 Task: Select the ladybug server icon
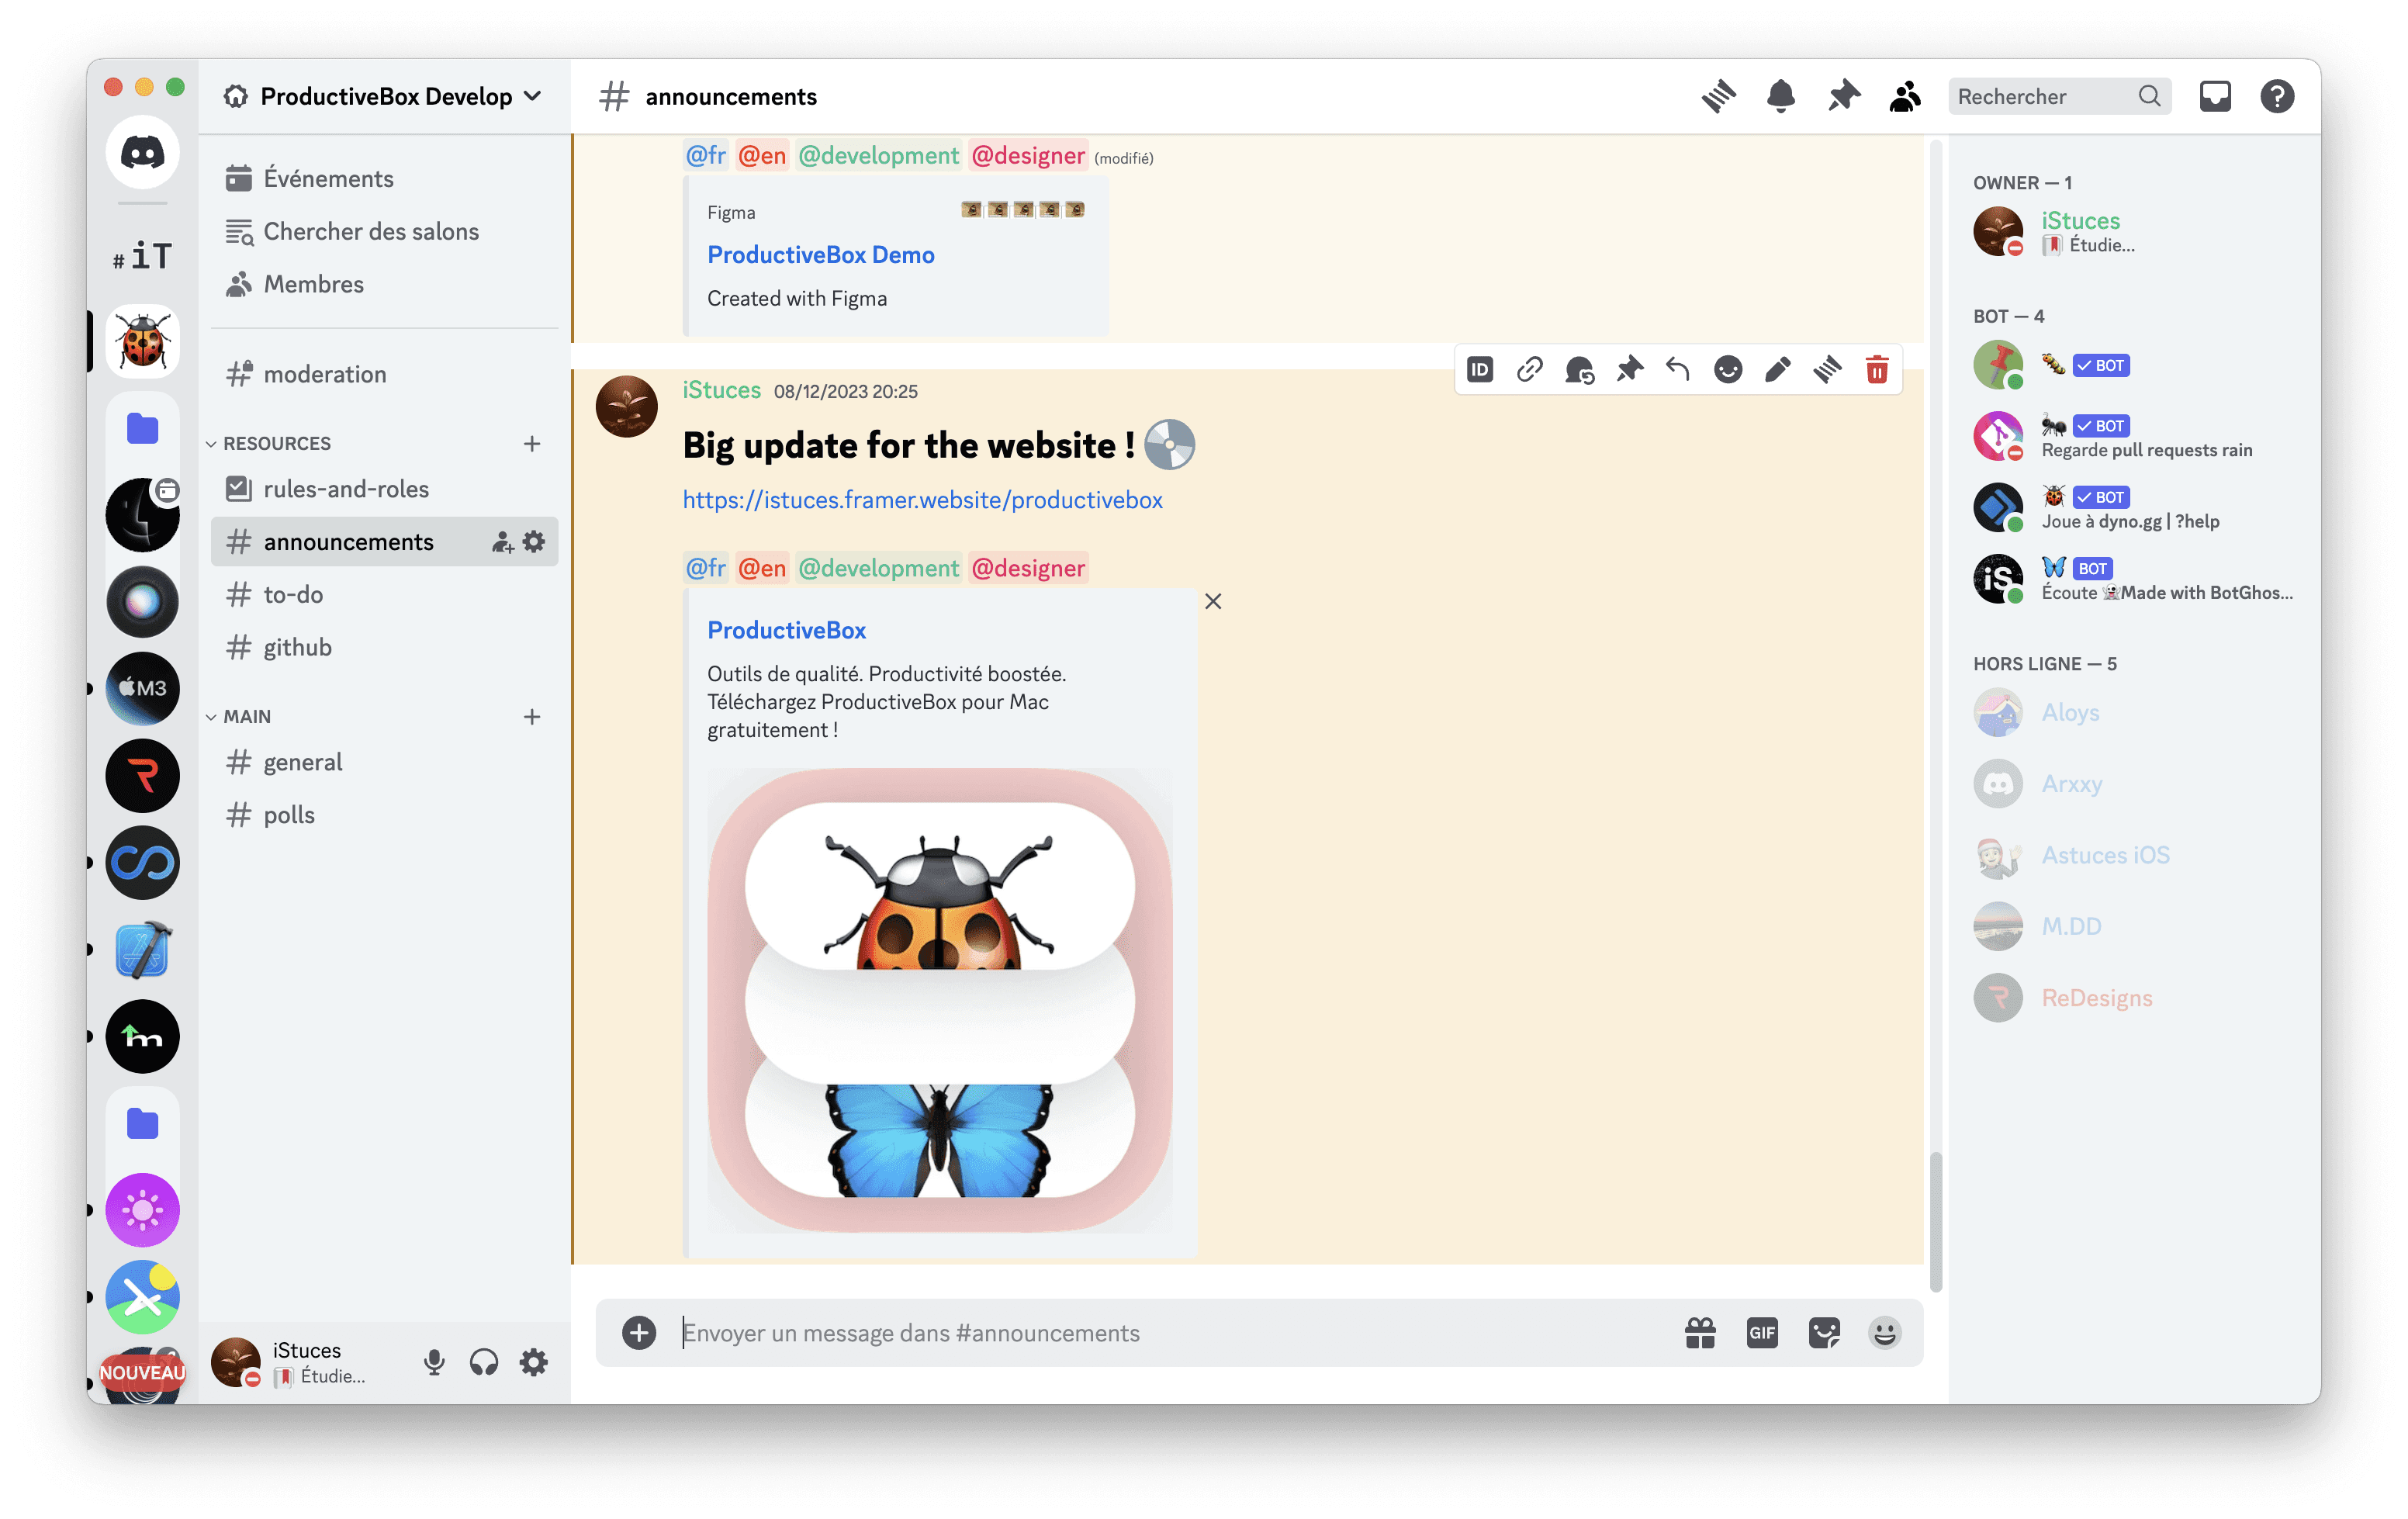click(x=143, y=341)
